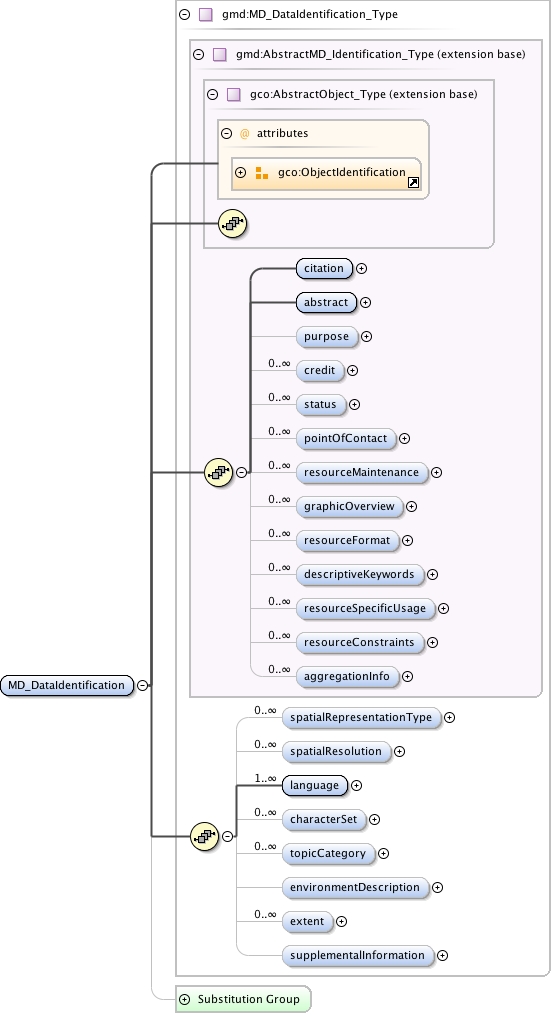Open the reference arrow on gco:ObjectIdentification

pyautogui.click(x=413, y=183)
